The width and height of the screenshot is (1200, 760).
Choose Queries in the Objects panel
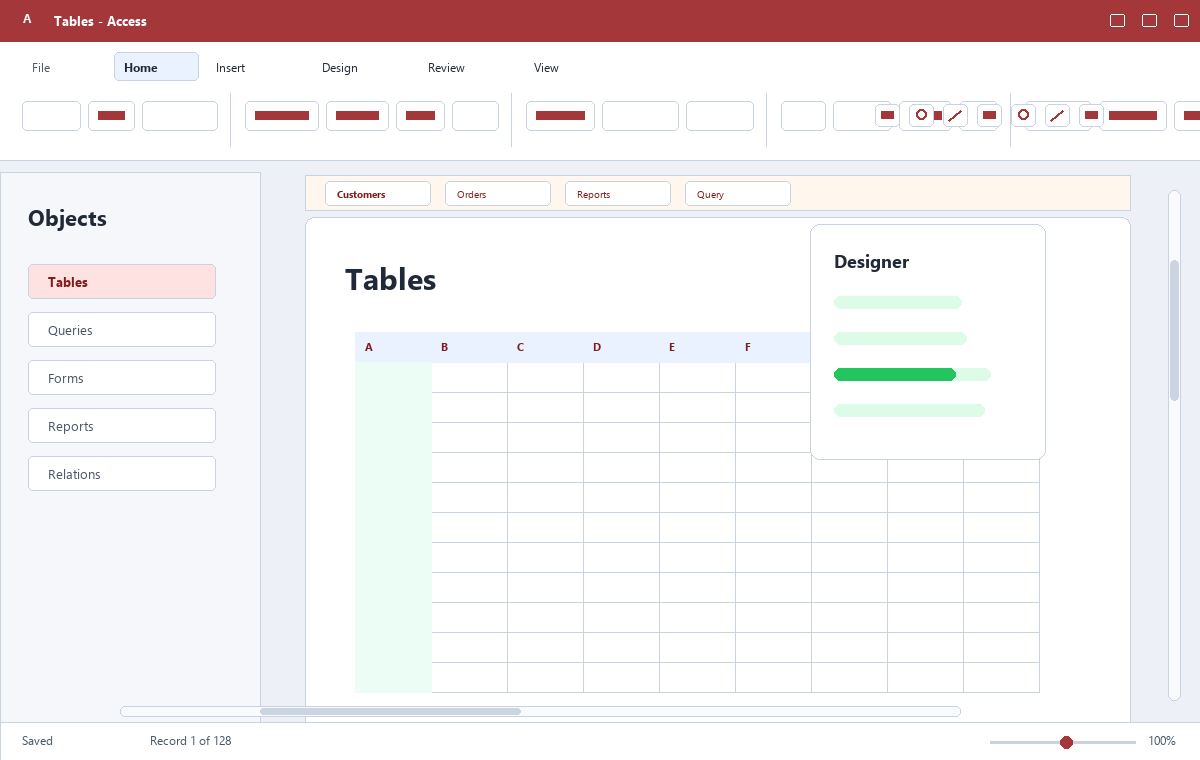(x=122, y=330)
